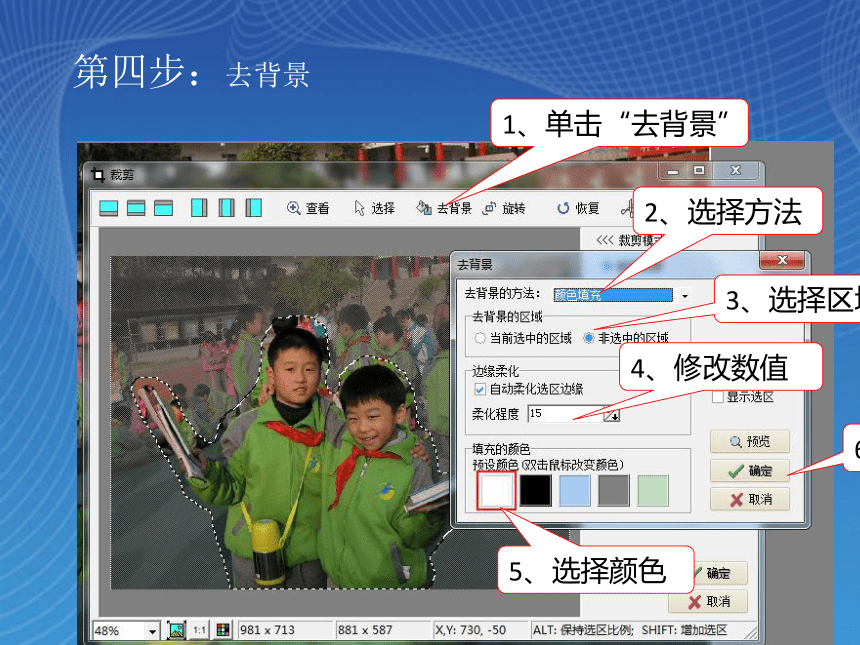Screen dimensions: 860x645
Task: Open the 48% zoom dropdown
Action: pyautogui.click(x=152, y=631)
